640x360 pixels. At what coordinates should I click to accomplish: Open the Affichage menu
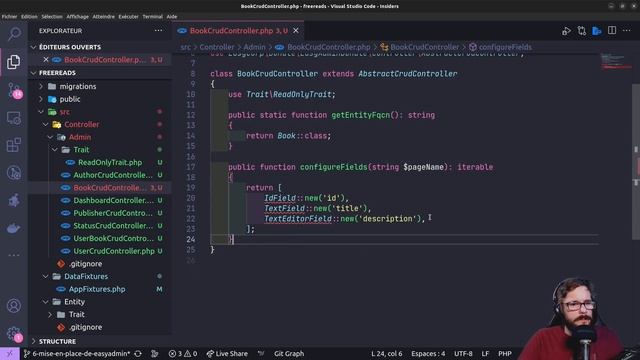pyautogui.click(x=78, y=17)
